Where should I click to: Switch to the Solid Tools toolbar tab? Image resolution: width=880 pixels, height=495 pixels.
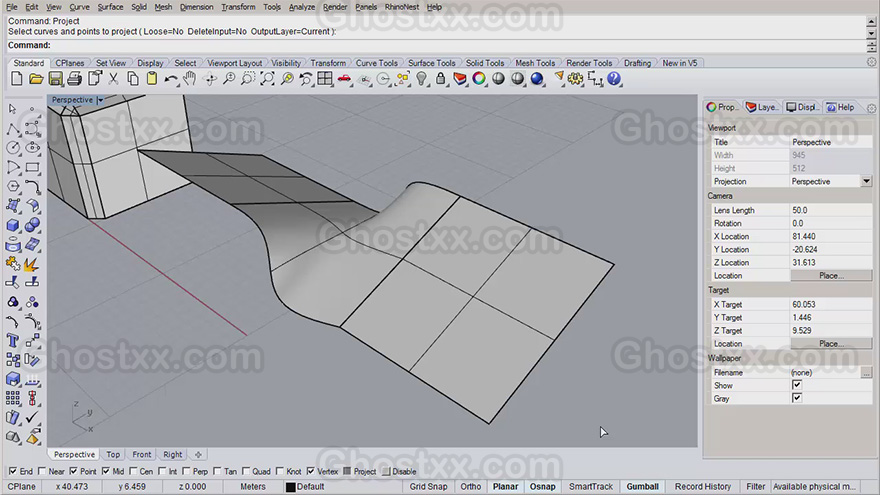pyautogui.click(x=485, y=63)
